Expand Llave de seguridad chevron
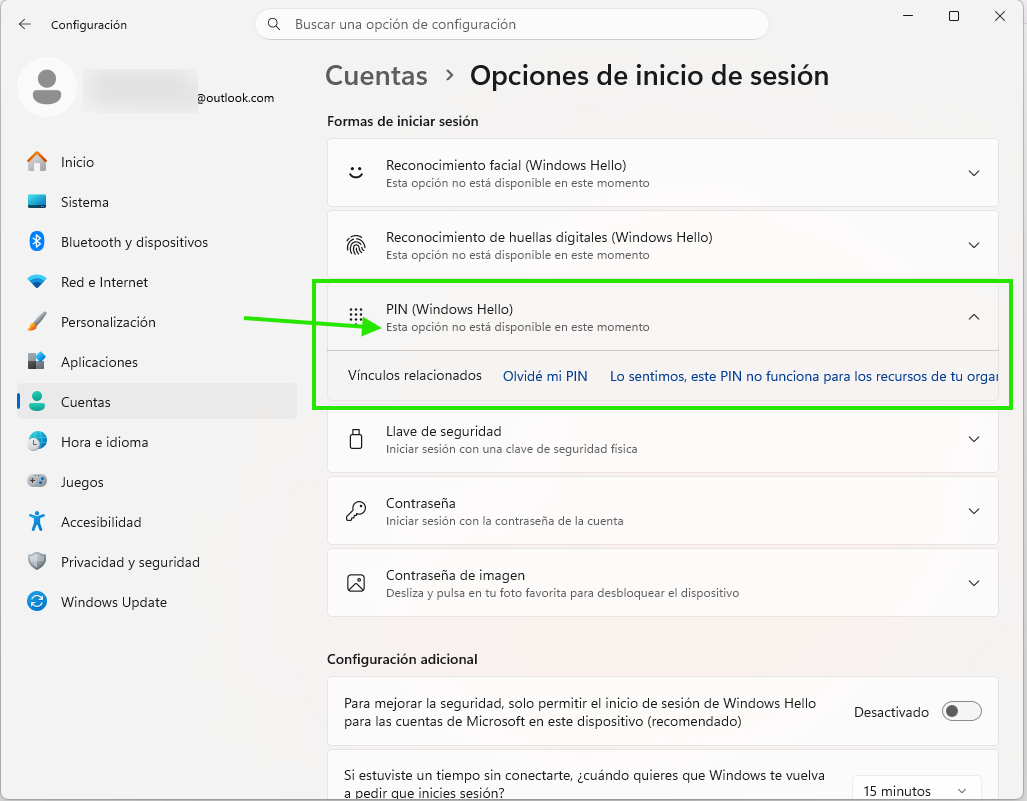This screenshot has width=1027, height=801. pos(974,439)
